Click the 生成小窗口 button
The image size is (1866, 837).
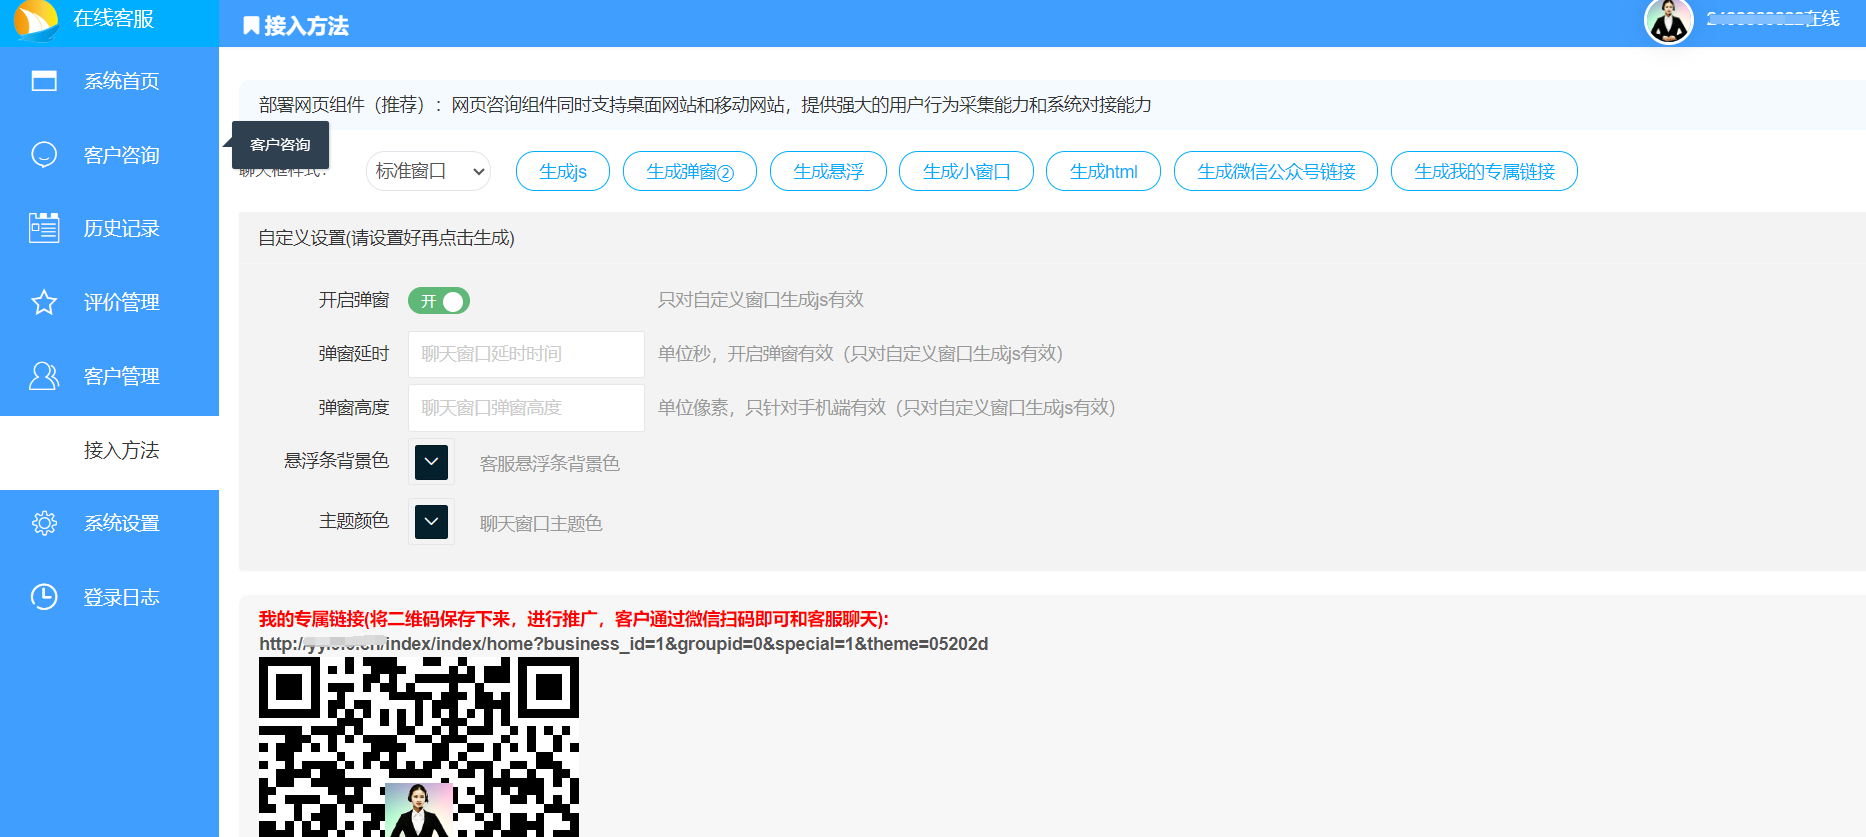click(x=966, y=171)
